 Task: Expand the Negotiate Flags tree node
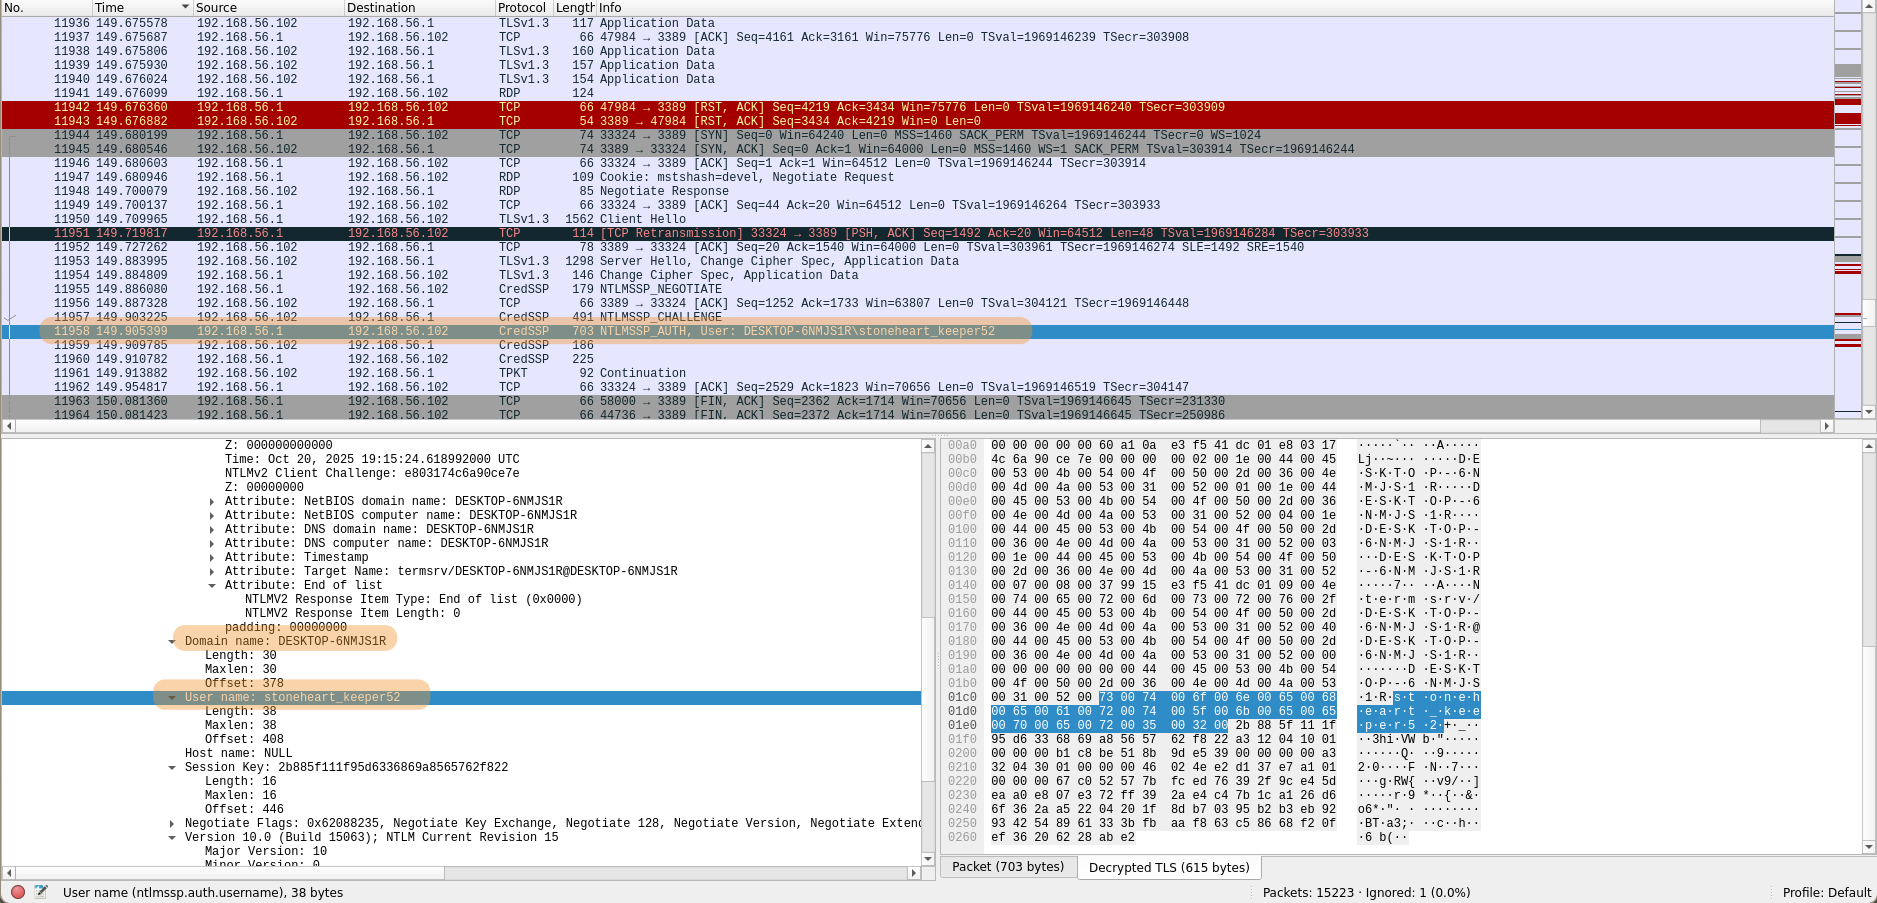[172, 823]
